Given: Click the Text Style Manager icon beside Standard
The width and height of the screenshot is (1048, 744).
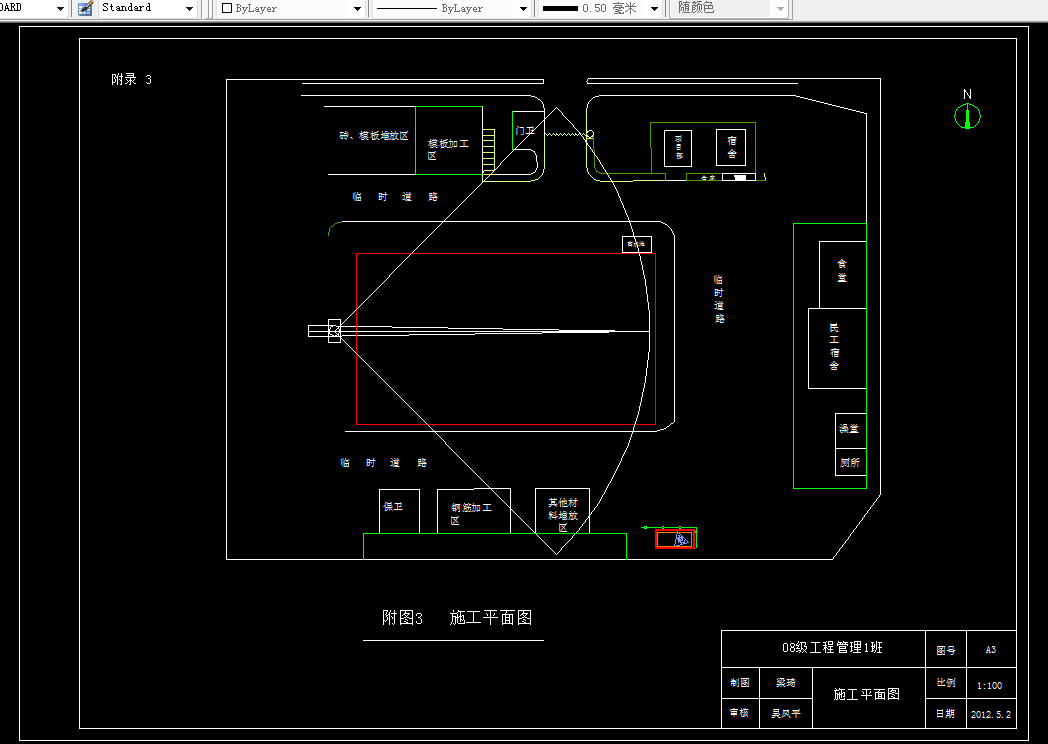Looking at the screenshot, I should [x=85, y=8].
